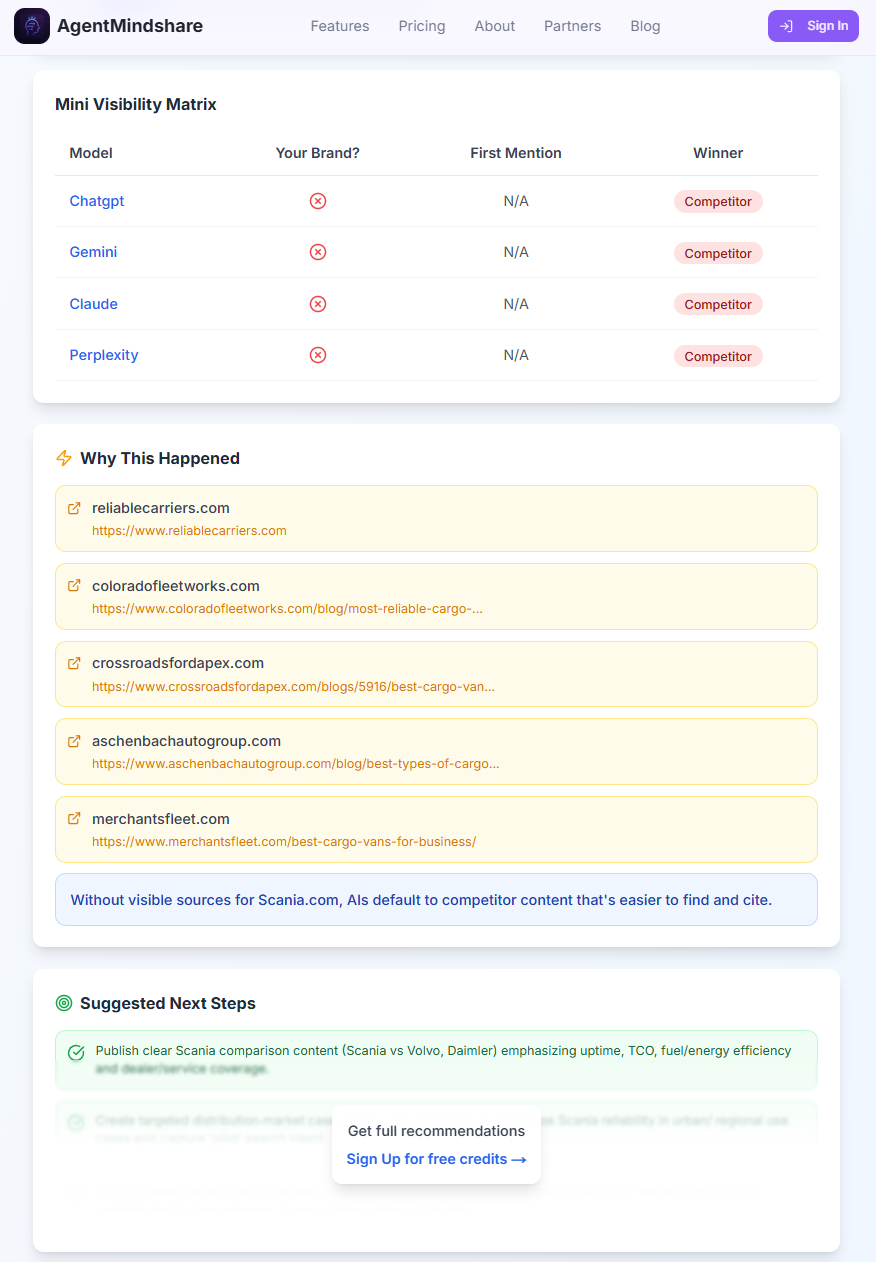Click red X icon in Chatgpt row

(x=318, y=201)
